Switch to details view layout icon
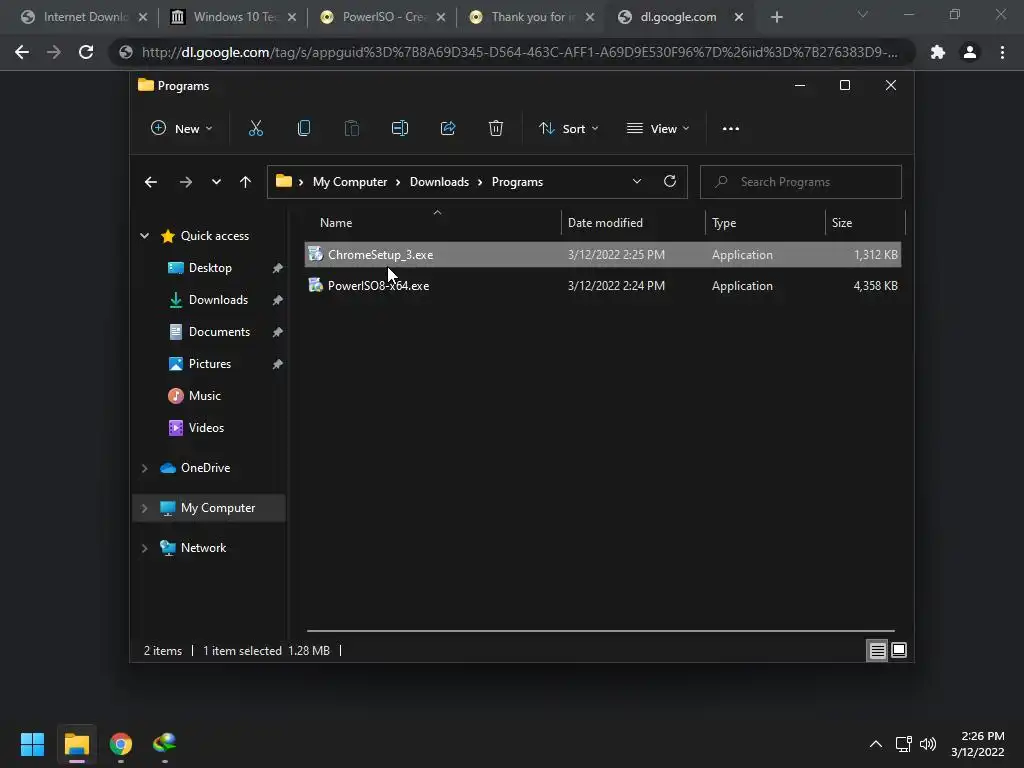1024x768 pixels. click(877, 650)
